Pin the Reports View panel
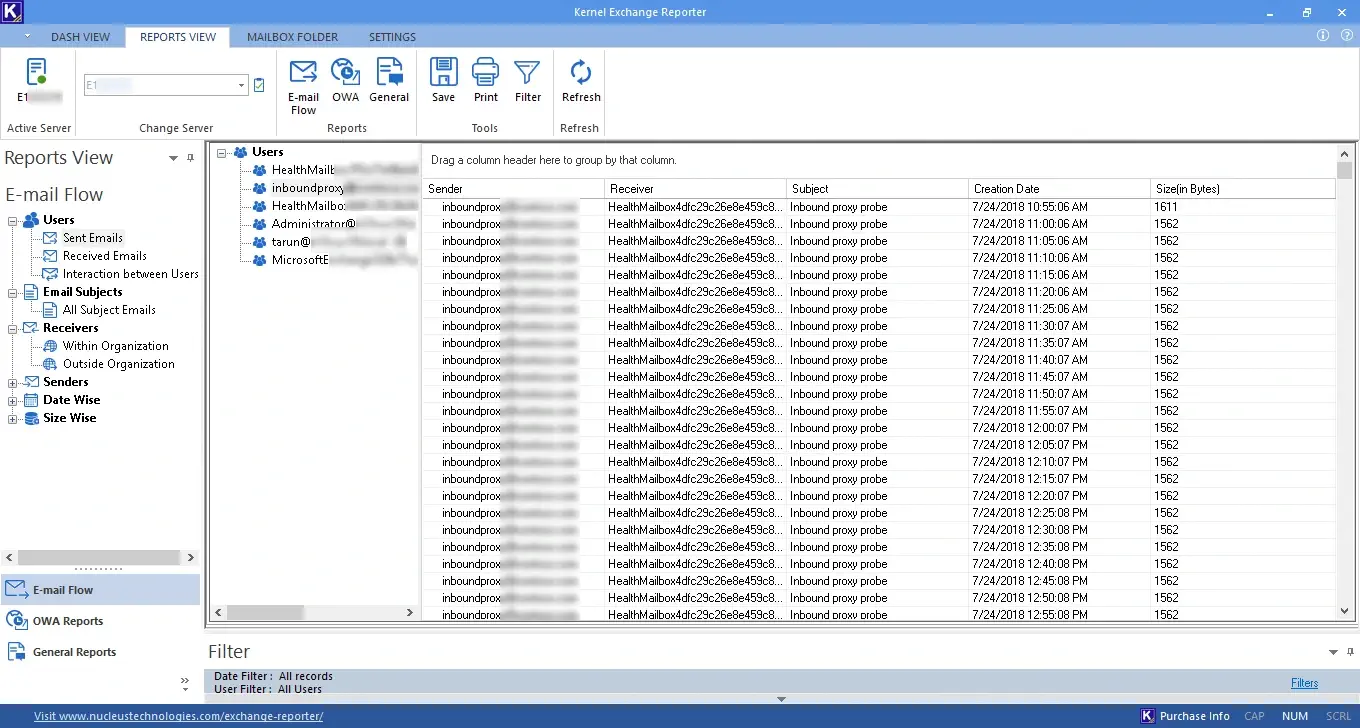The width and height of the screenshot is (1360, 728). tap(191, 158)
